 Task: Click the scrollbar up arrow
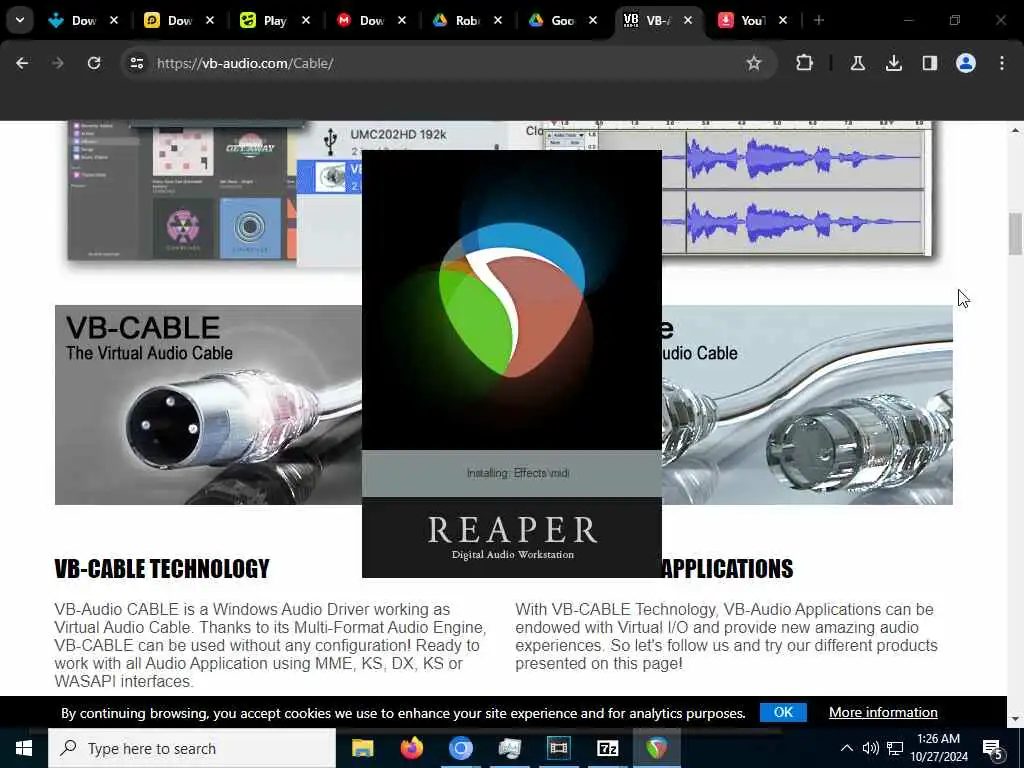pos(1015,130)
